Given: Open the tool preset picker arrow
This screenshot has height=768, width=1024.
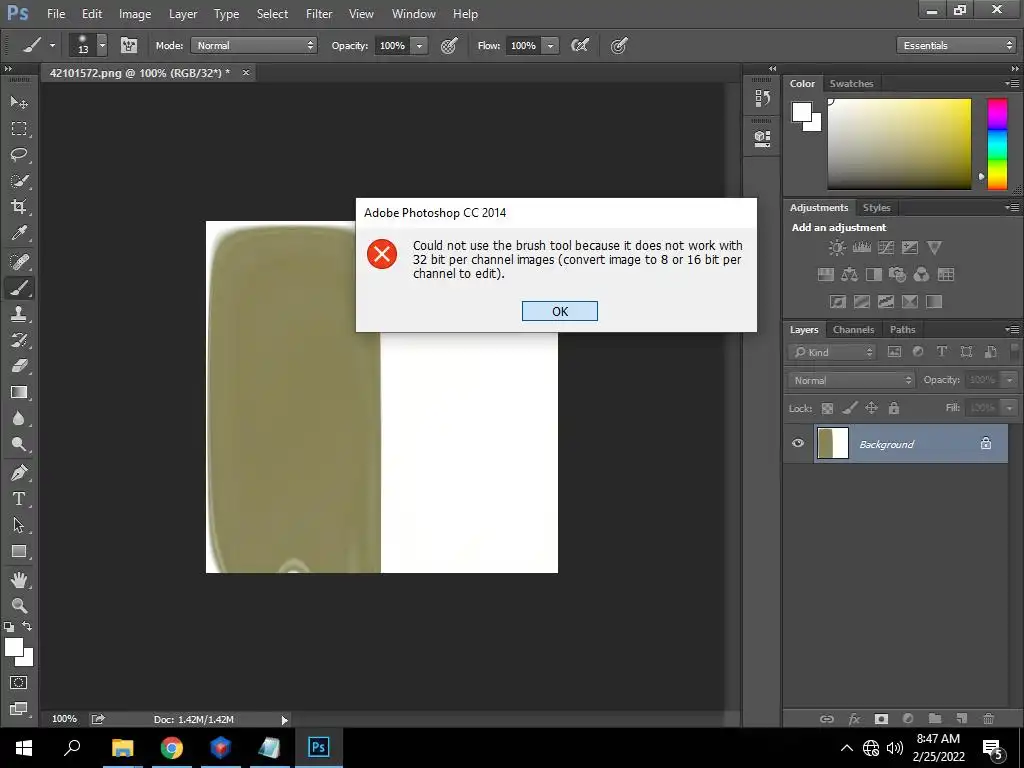Looking at the screenshot, I should [x=52, y=45].
